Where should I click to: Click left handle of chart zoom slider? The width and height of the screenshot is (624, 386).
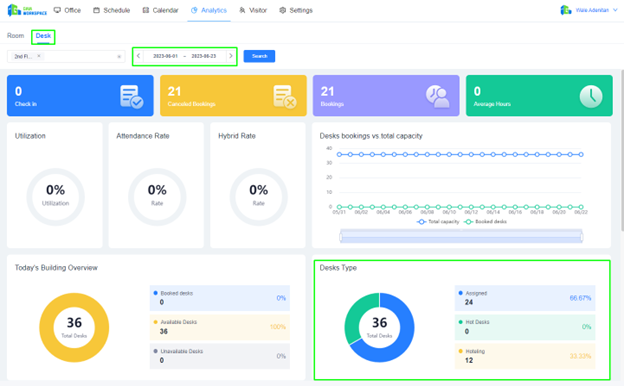pyautogui.click(x=341, y=237)
